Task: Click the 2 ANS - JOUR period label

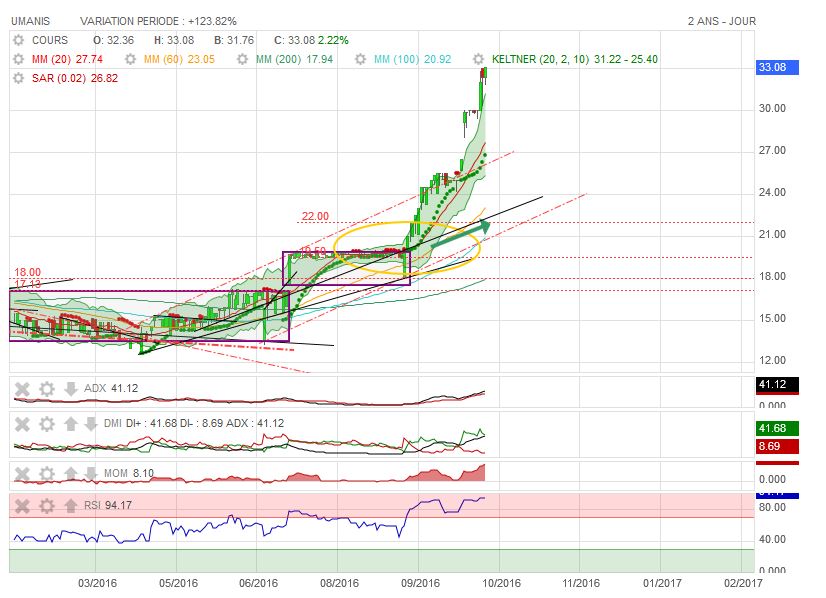Action: [x=722, y=21]
